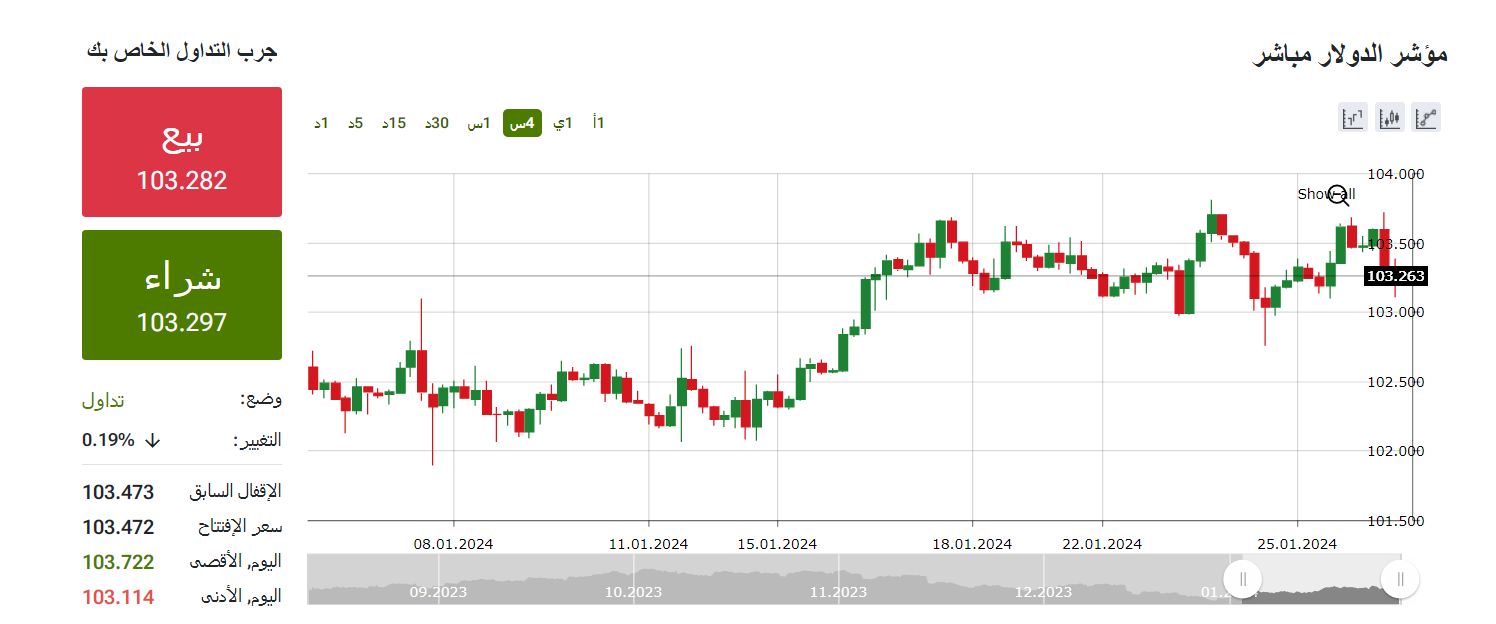
Task: Switch to the 5د timeframe
Action: [x=356, y=123]
